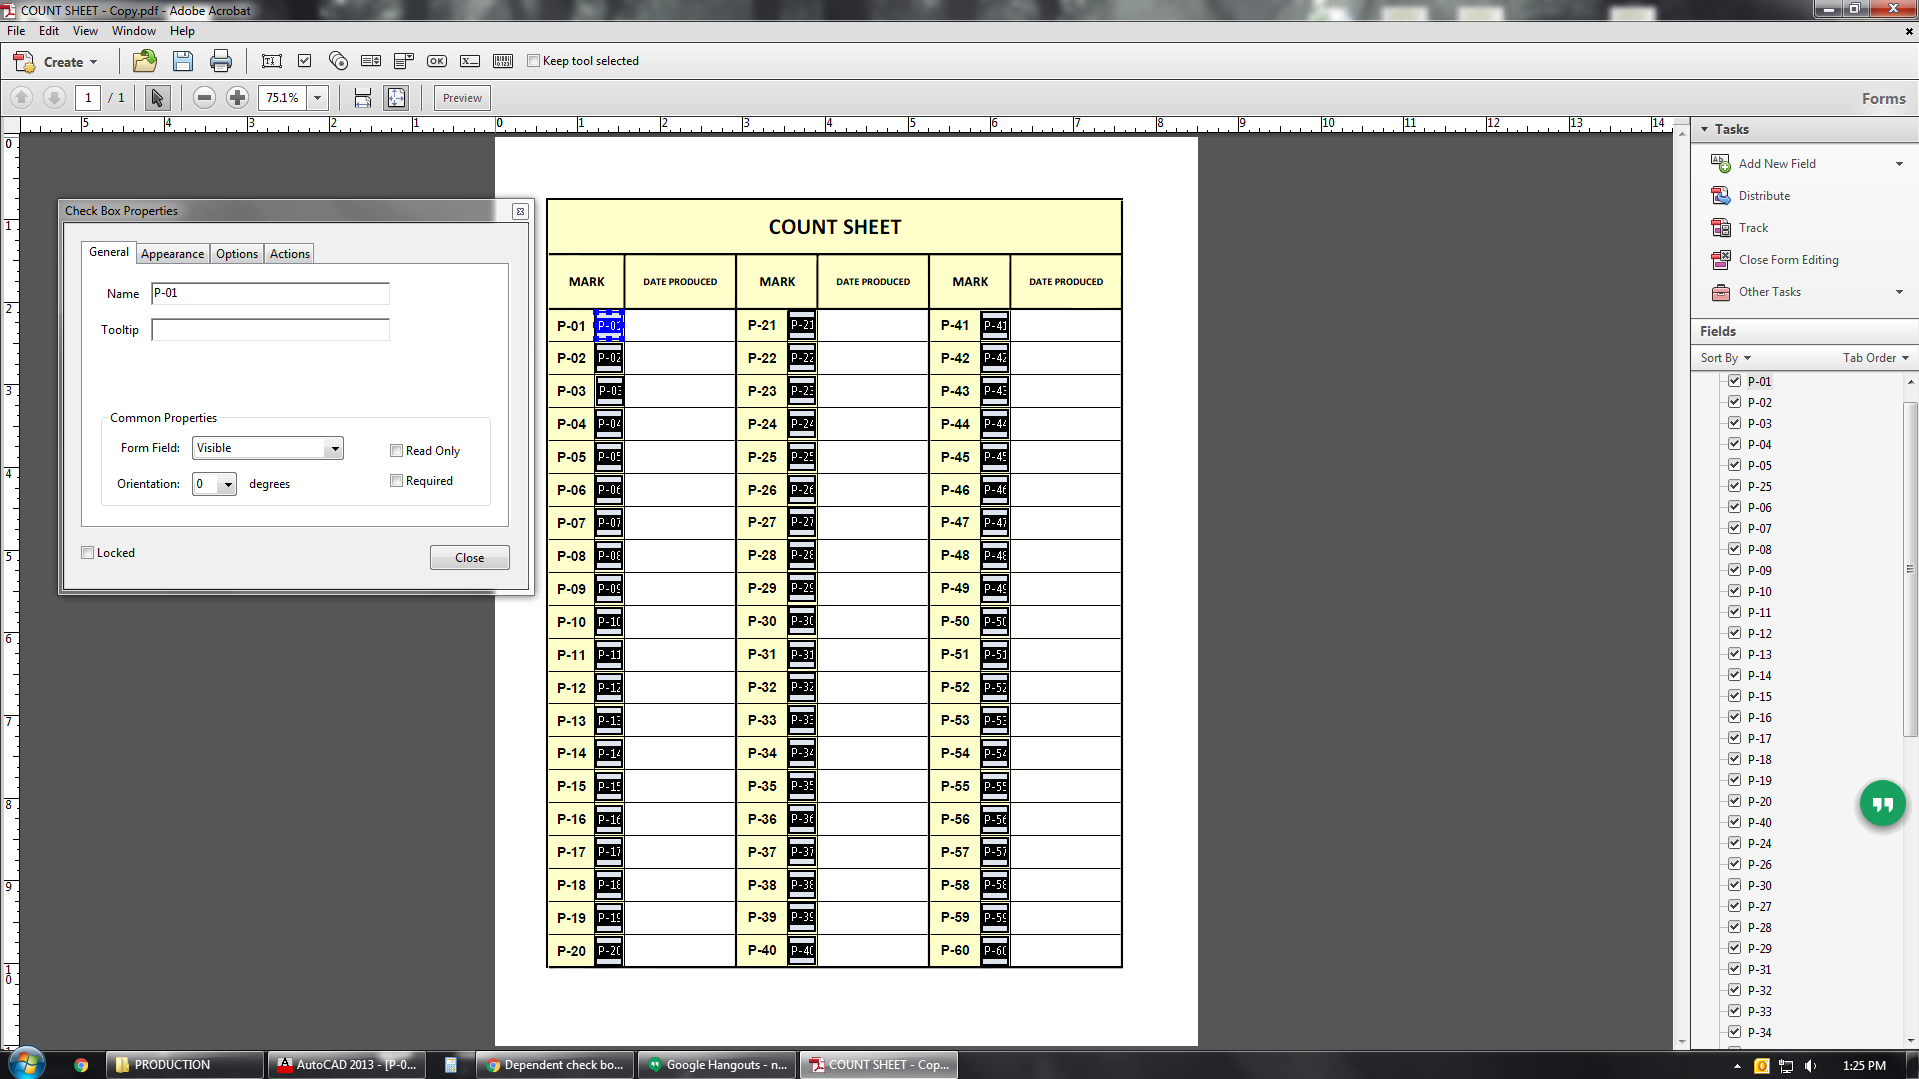This screenshot has width=1919, height=1079.
Task: Click the Print icon in toolbar
Action: (x=221, y=61)
